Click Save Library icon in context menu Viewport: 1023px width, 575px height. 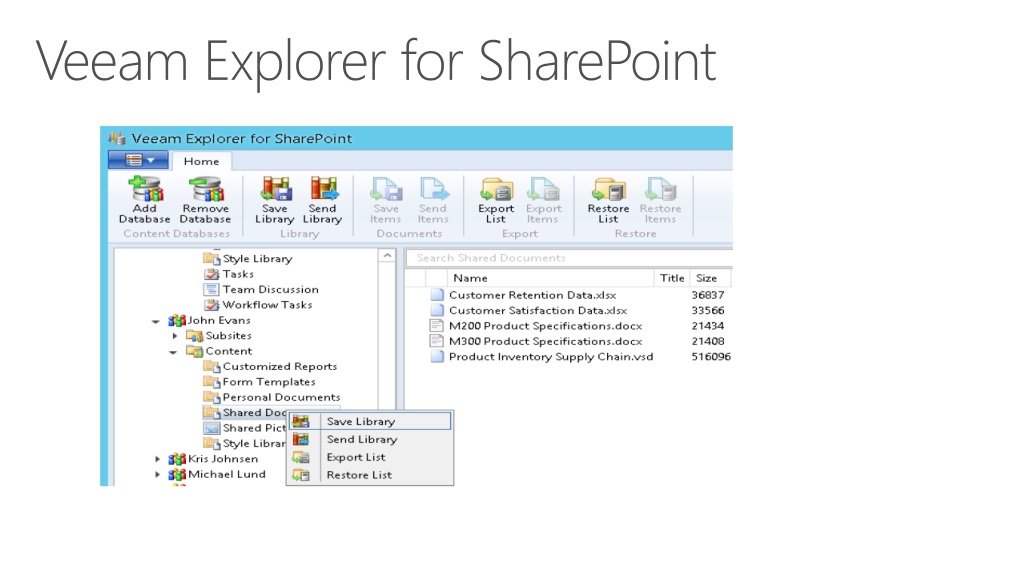click(x=301, y=422)
